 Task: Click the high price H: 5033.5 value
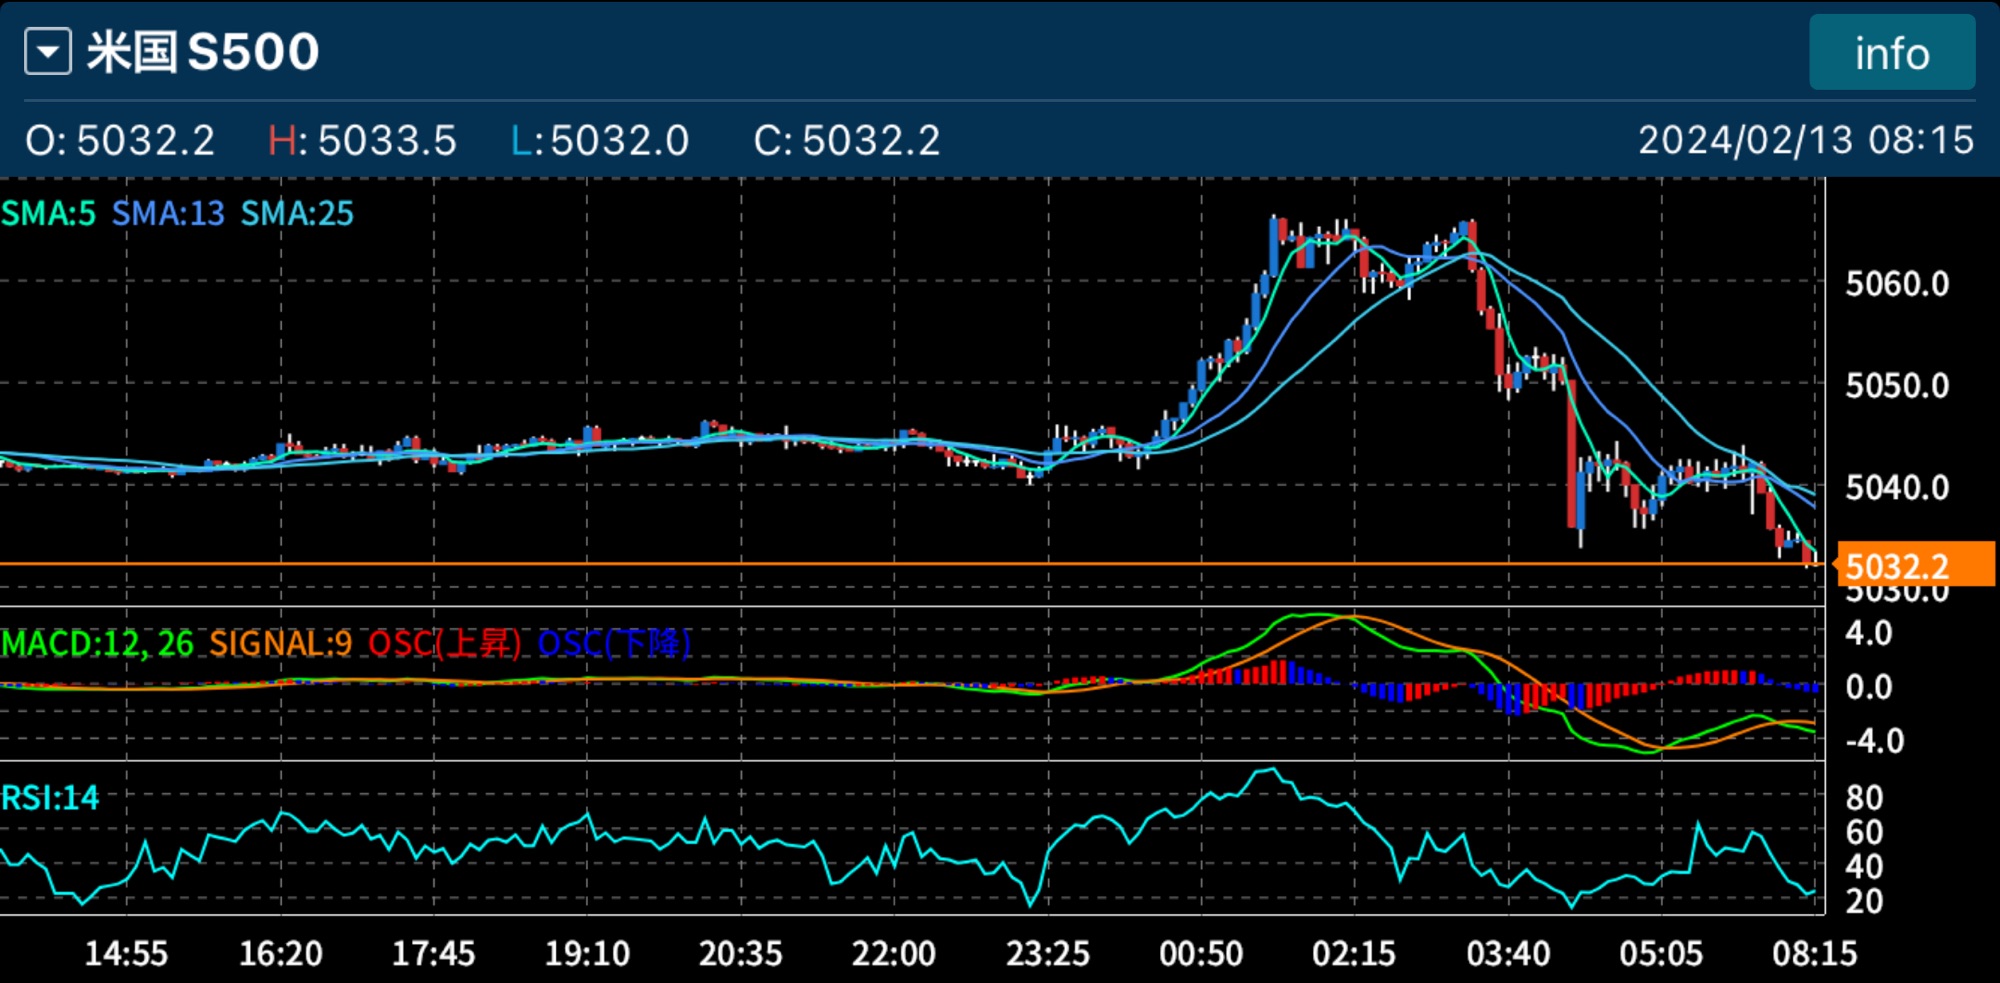tap(362, 141)
